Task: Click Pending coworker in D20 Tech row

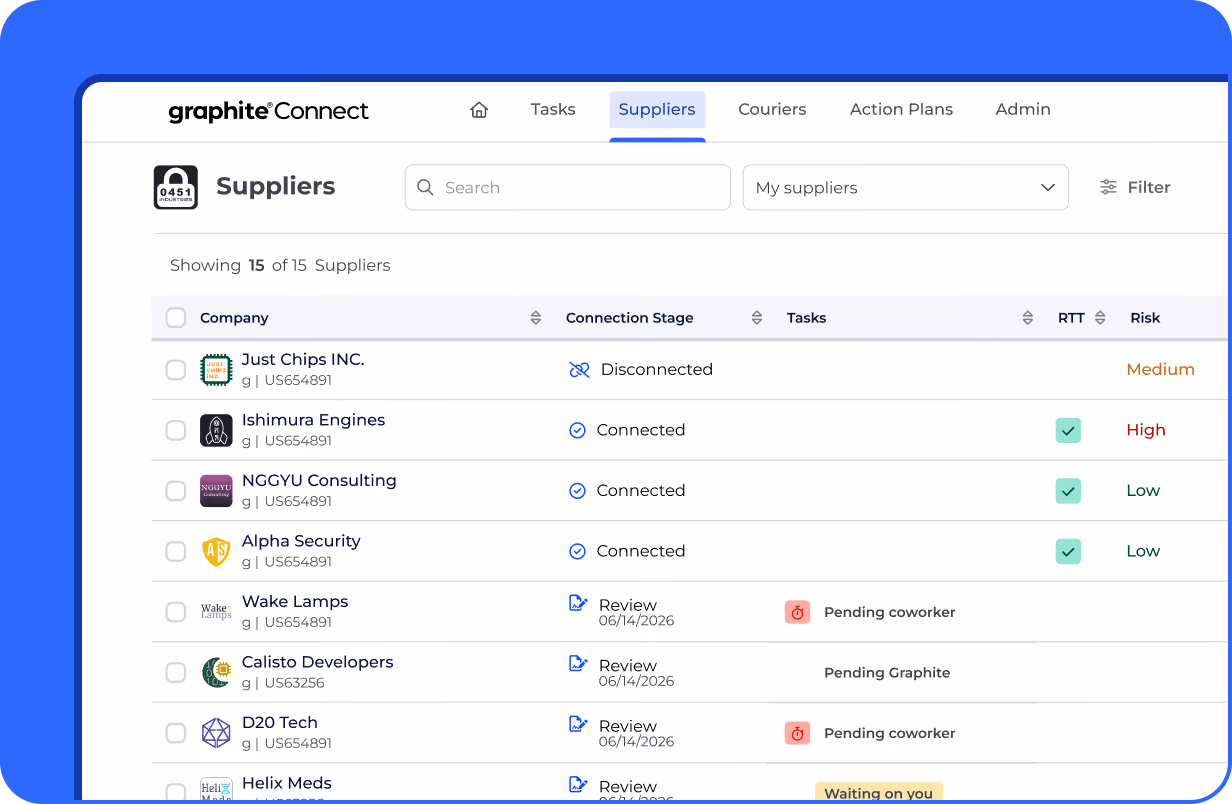Action: pyautogui.click(x=890, y=733)
